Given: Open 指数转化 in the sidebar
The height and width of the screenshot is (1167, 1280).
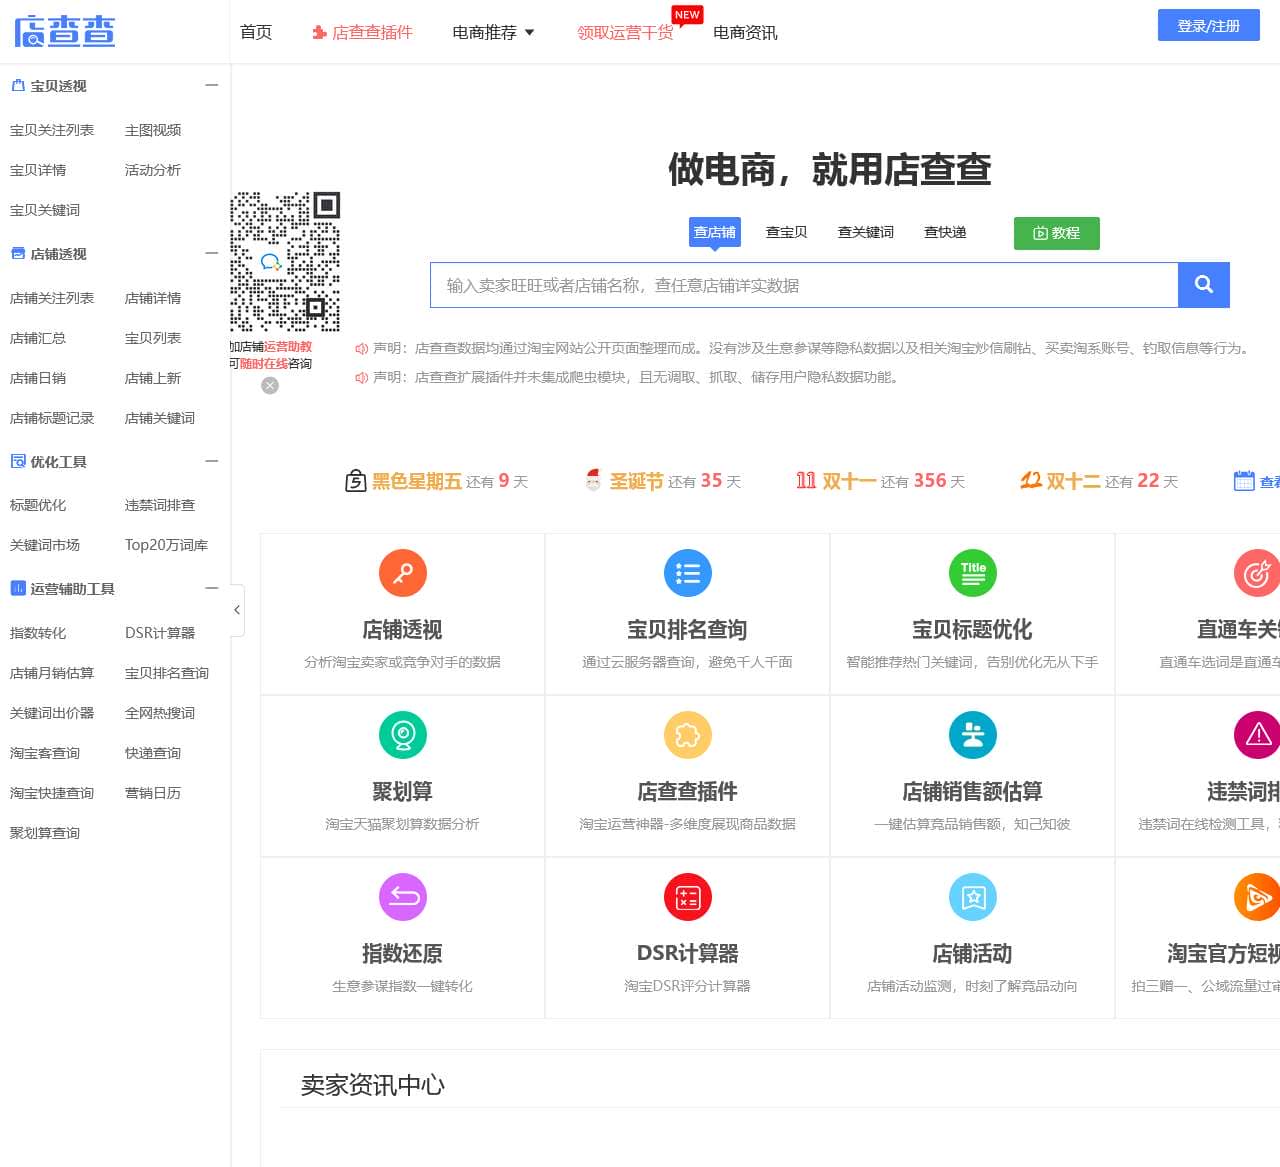Looking at the screenshot, I should pyautogui.click(x=38, y=633).
